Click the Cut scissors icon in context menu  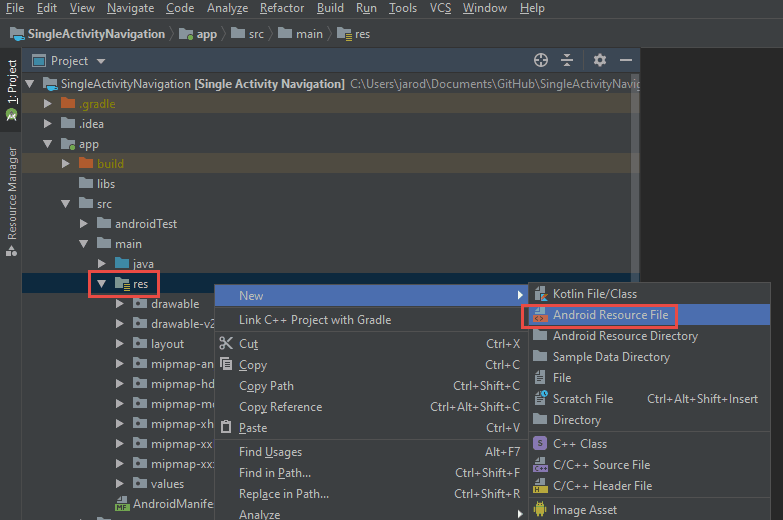pyautogui.click(x=225, y=344)
